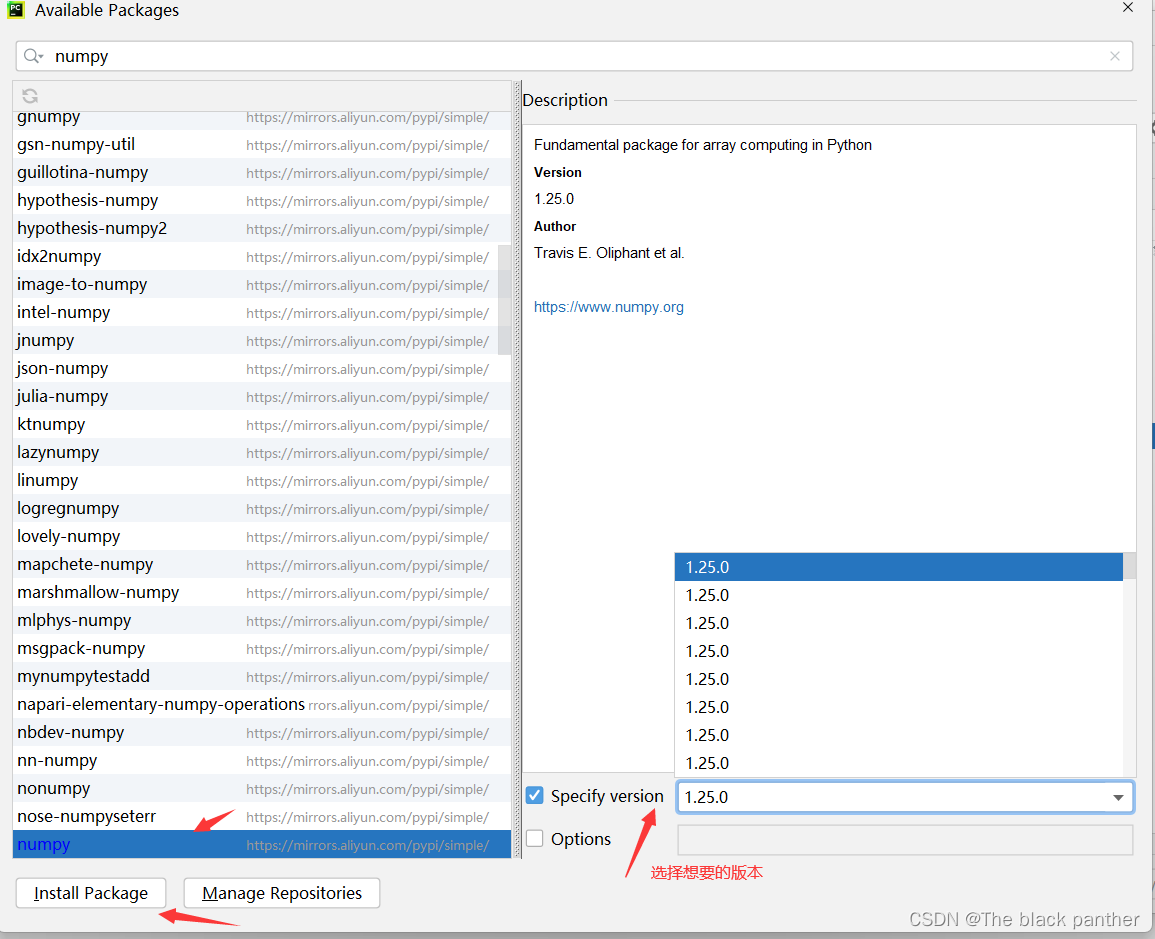Select gsn-numpy-util in the package list

pos(261,144)
